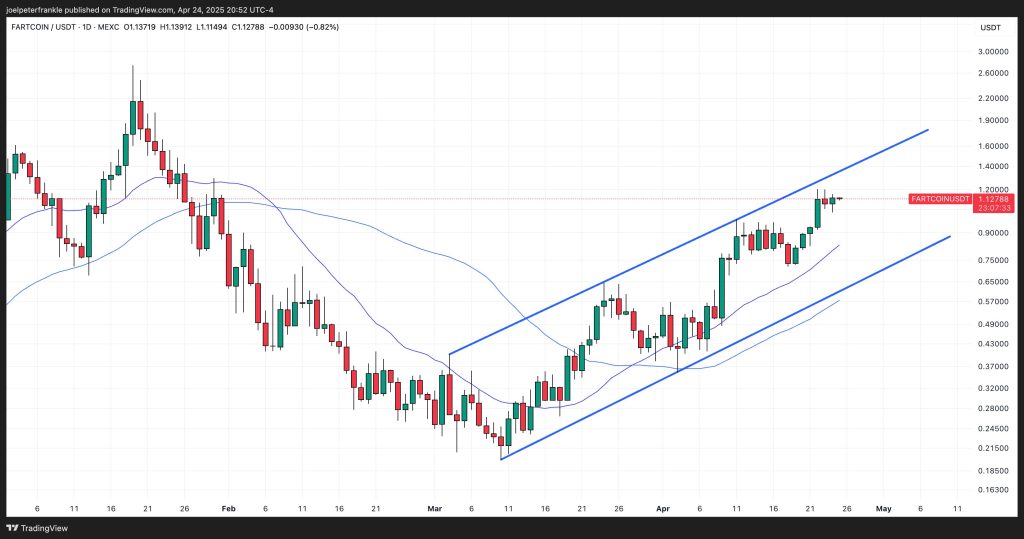Image resolution: width=1024 pixels, height=539 pixels.
Task: Open the joelpeterfrankle published on TradingView.com header
Action: pyautogui.click(x=140, y=8)
